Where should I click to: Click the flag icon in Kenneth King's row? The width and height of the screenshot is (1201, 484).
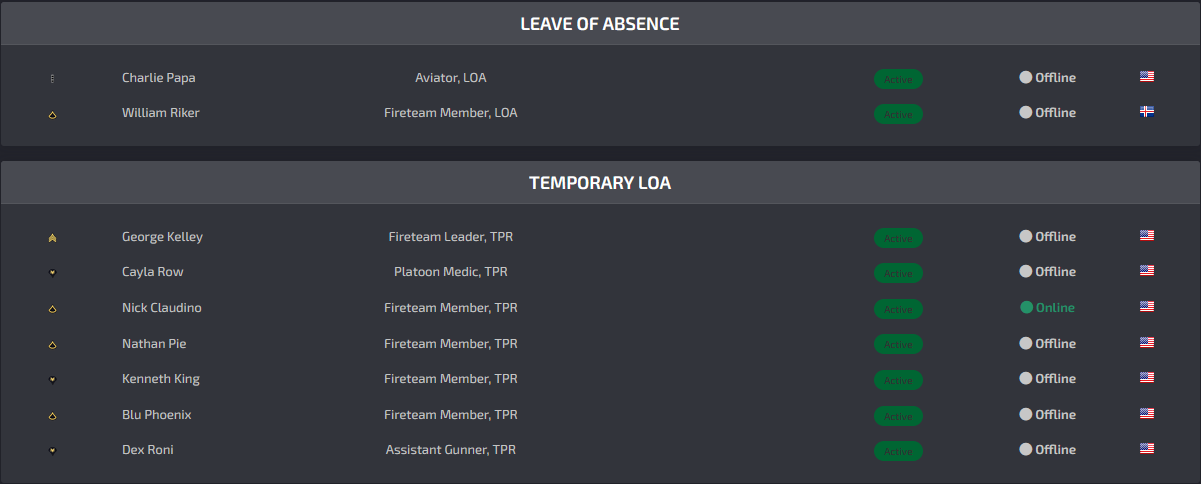tap(1147, 378)
